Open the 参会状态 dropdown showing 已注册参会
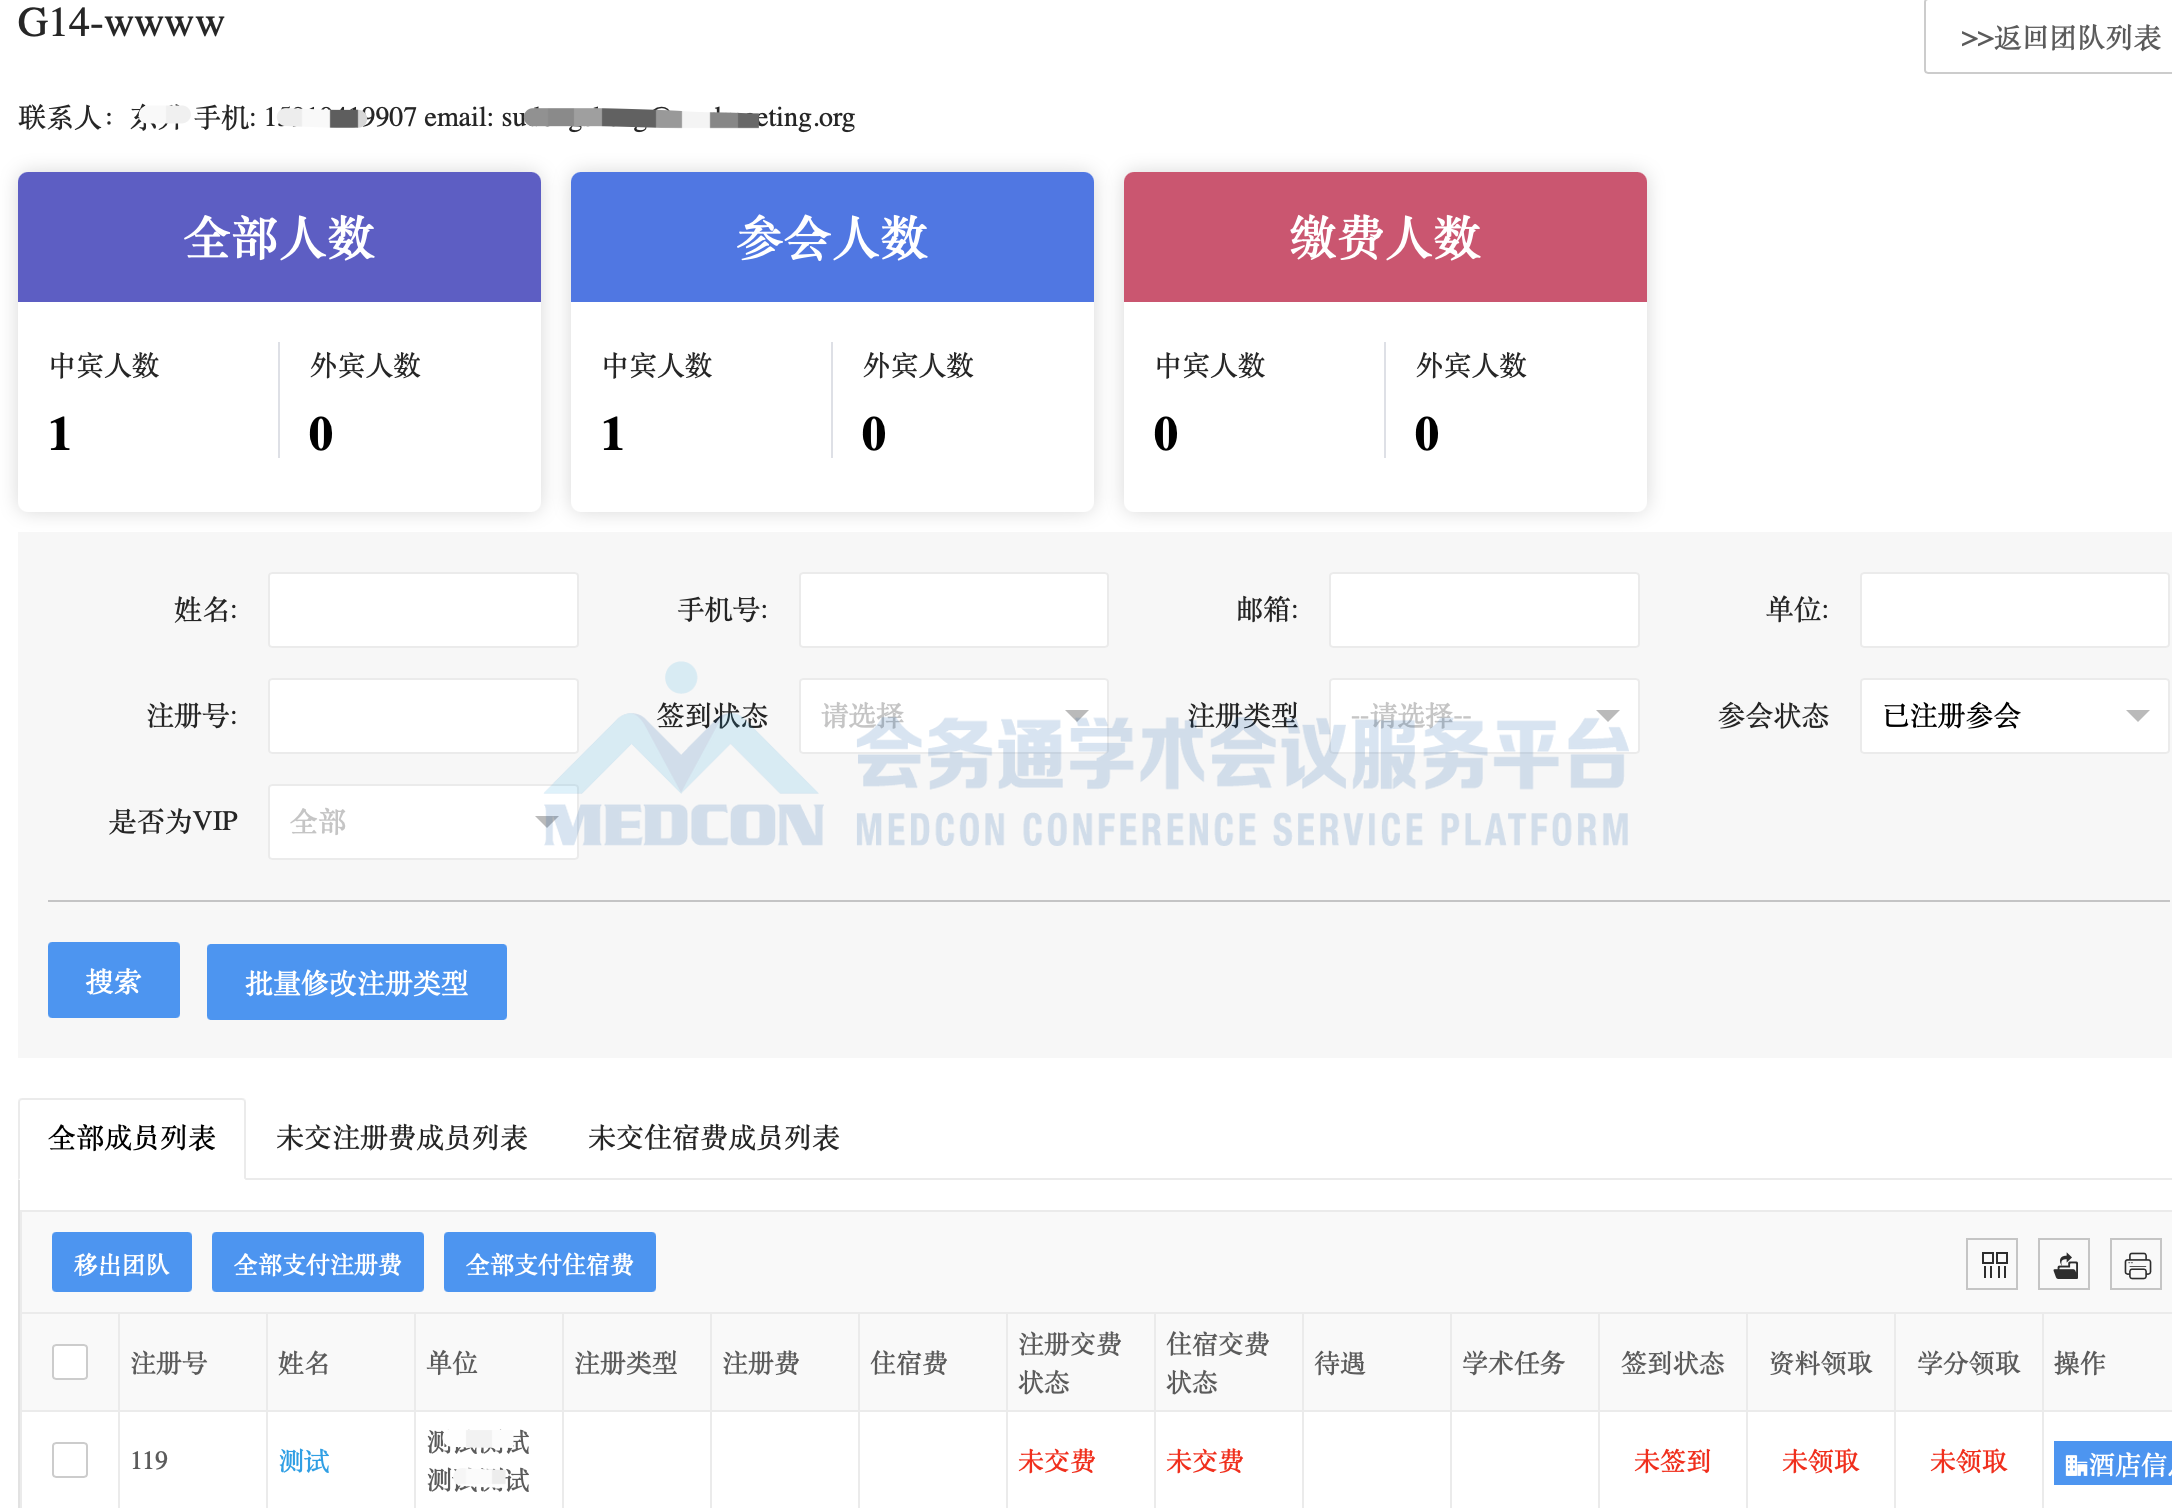Screen dimensions: 2172x1508 pyautogui.click(x=2014, y=715)
